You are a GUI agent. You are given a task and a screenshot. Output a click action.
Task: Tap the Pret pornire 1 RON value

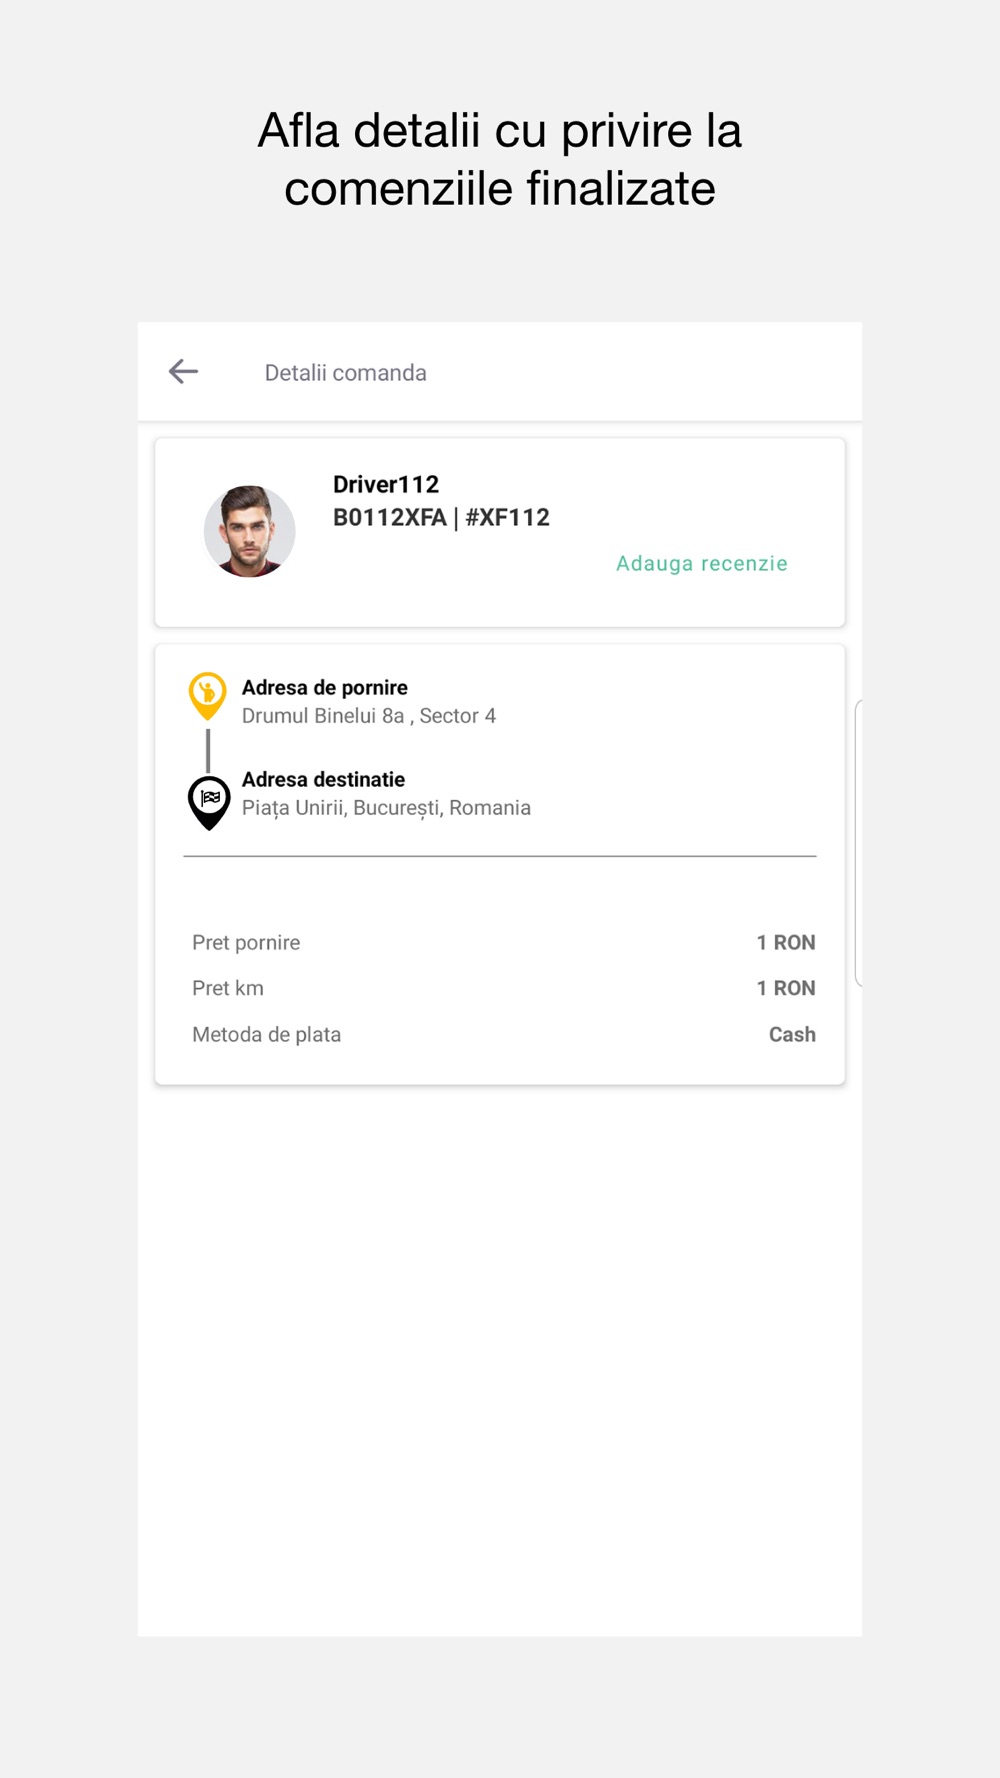click(x=786, y=942)
